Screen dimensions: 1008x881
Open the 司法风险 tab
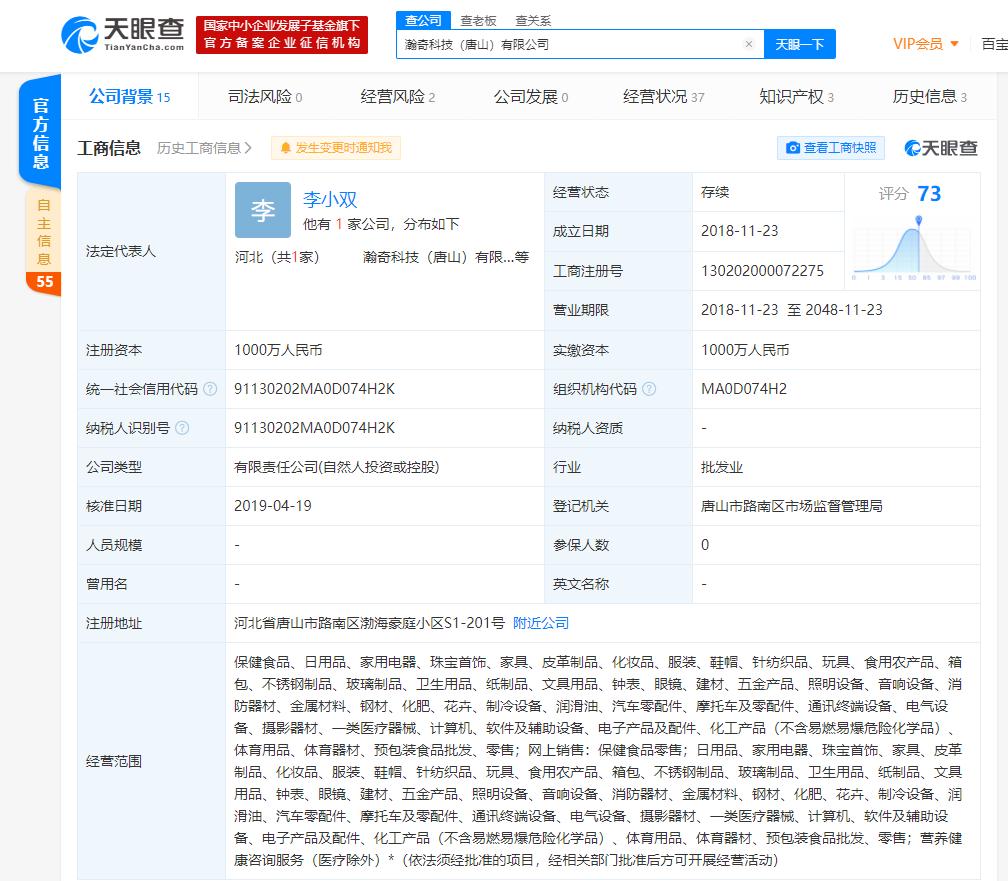265,96
